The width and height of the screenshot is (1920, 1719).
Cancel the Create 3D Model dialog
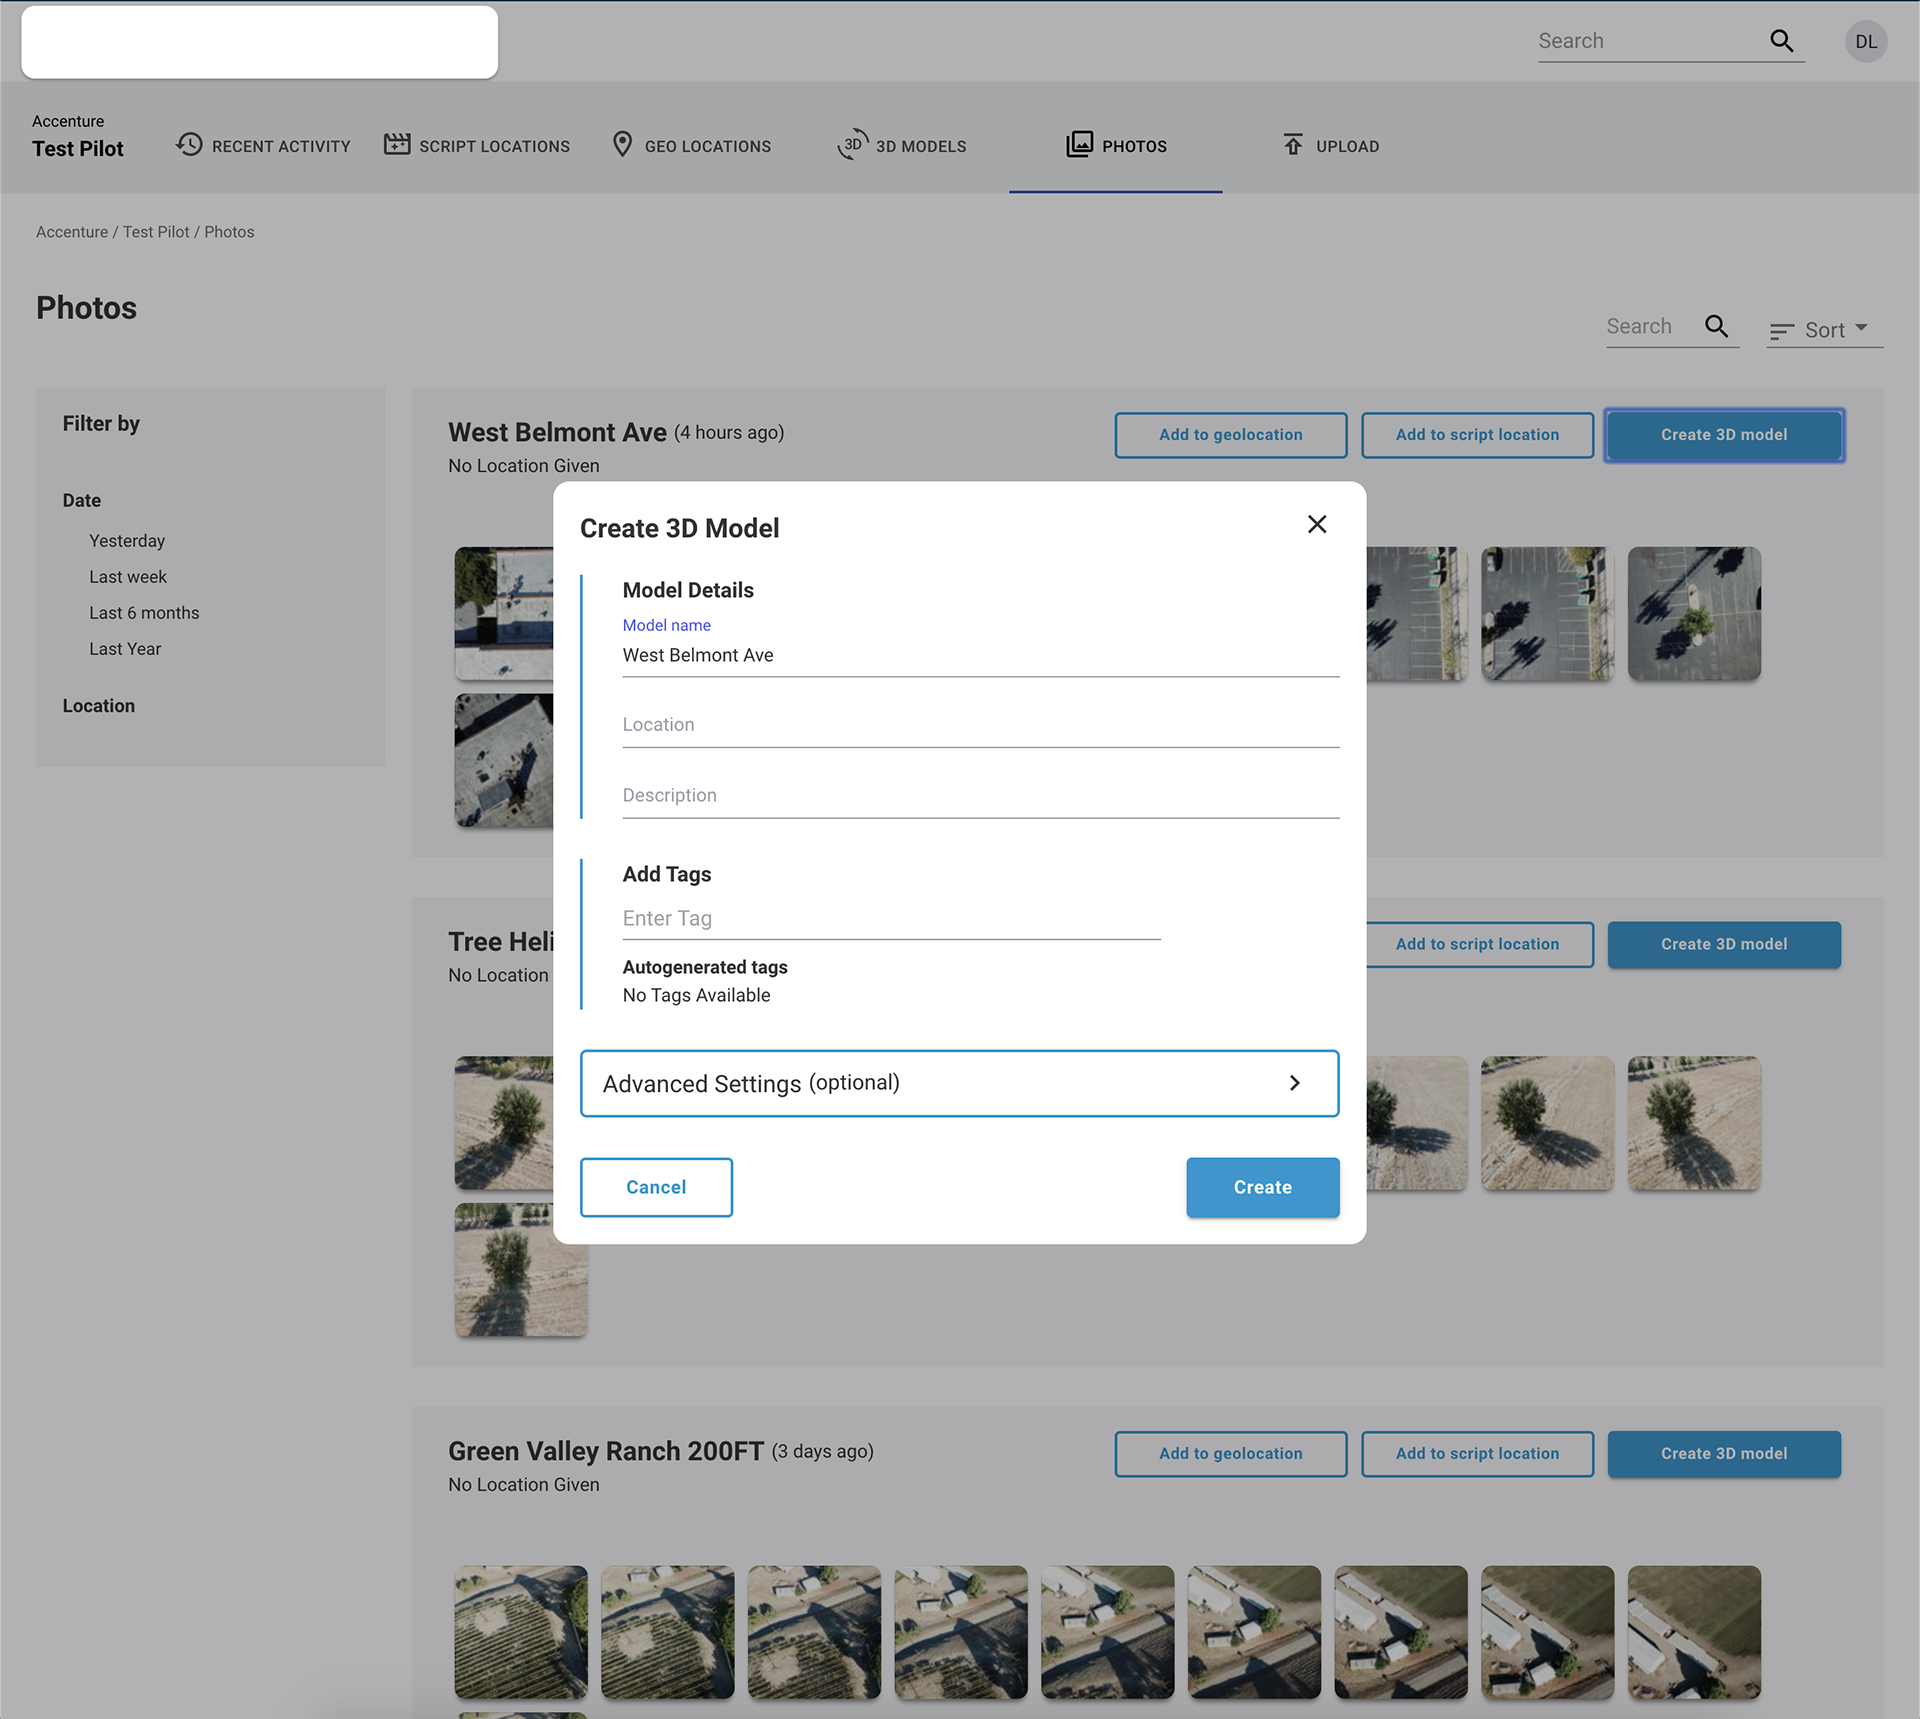pos(656,1187)
